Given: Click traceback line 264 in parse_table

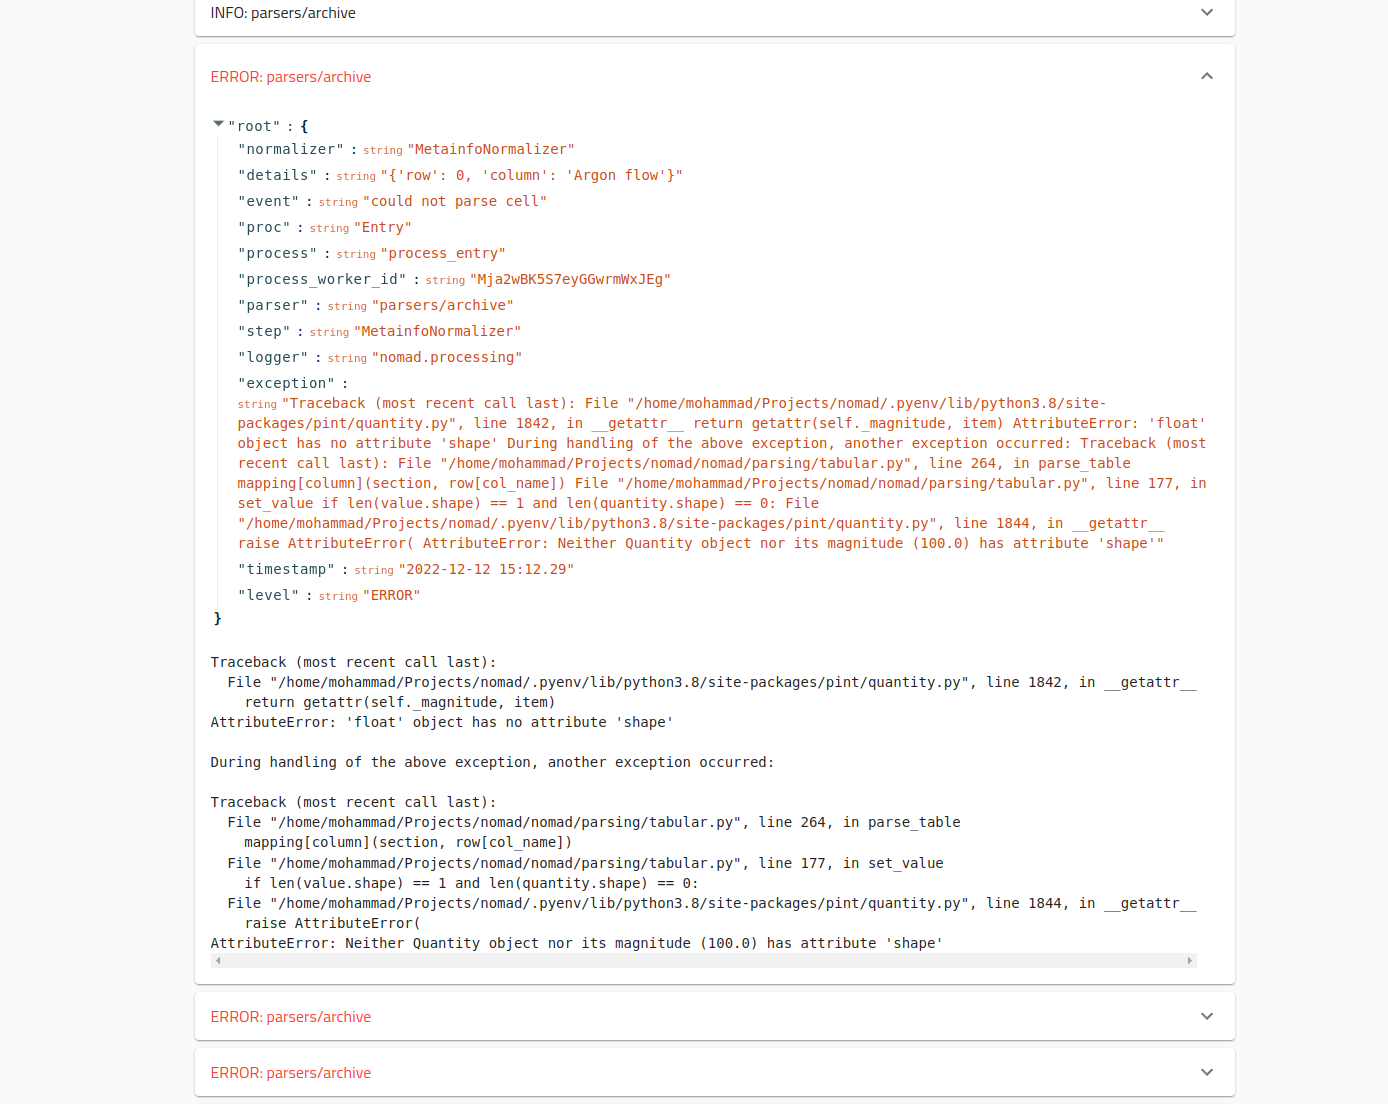Looking at the screenshot, I should [x=594, y=822].
